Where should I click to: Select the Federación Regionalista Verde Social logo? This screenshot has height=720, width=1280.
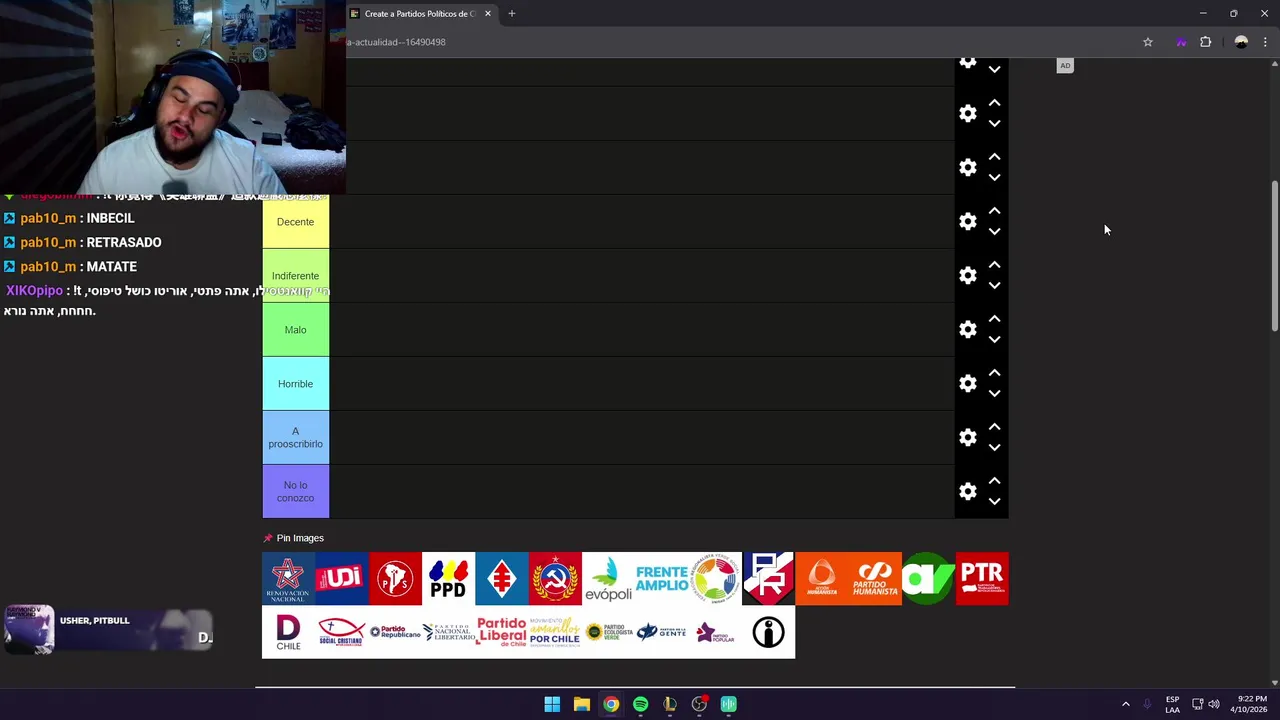[715, 579]
